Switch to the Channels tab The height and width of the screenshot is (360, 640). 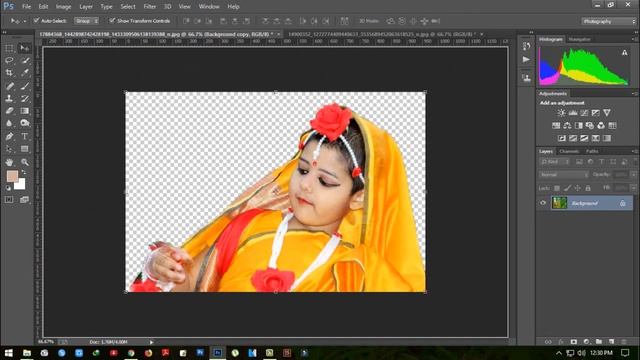coord(569,151)
